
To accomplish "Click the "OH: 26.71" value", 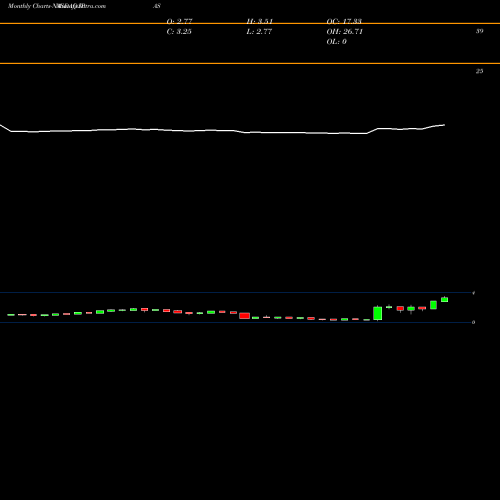I will tap(344, 31).
